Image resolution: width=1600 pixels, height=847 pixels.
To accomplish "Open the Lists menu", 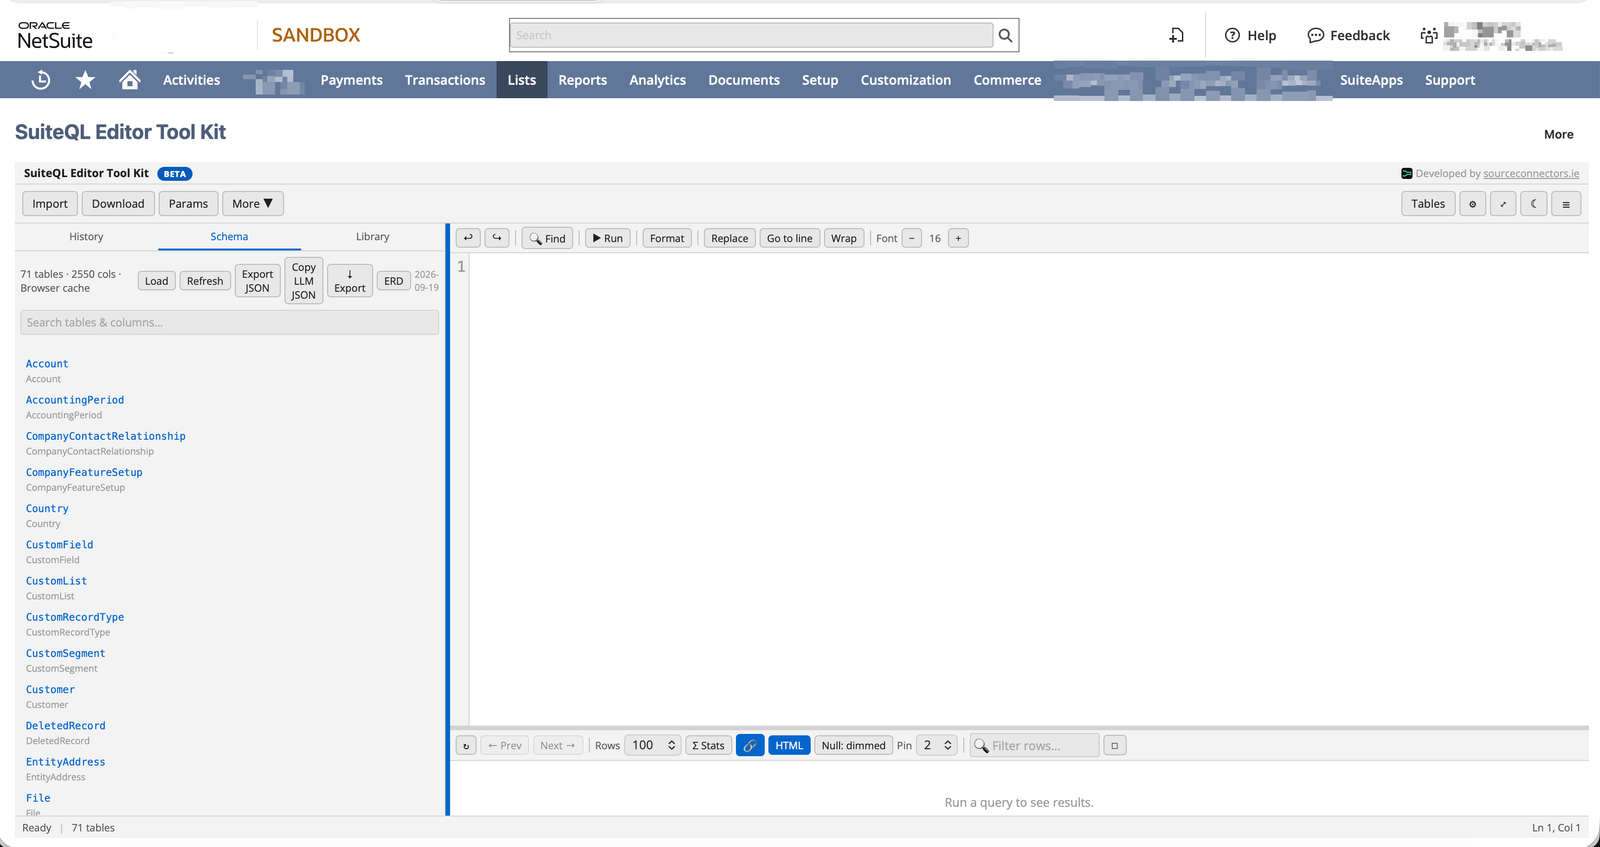I will coord(522,80).
